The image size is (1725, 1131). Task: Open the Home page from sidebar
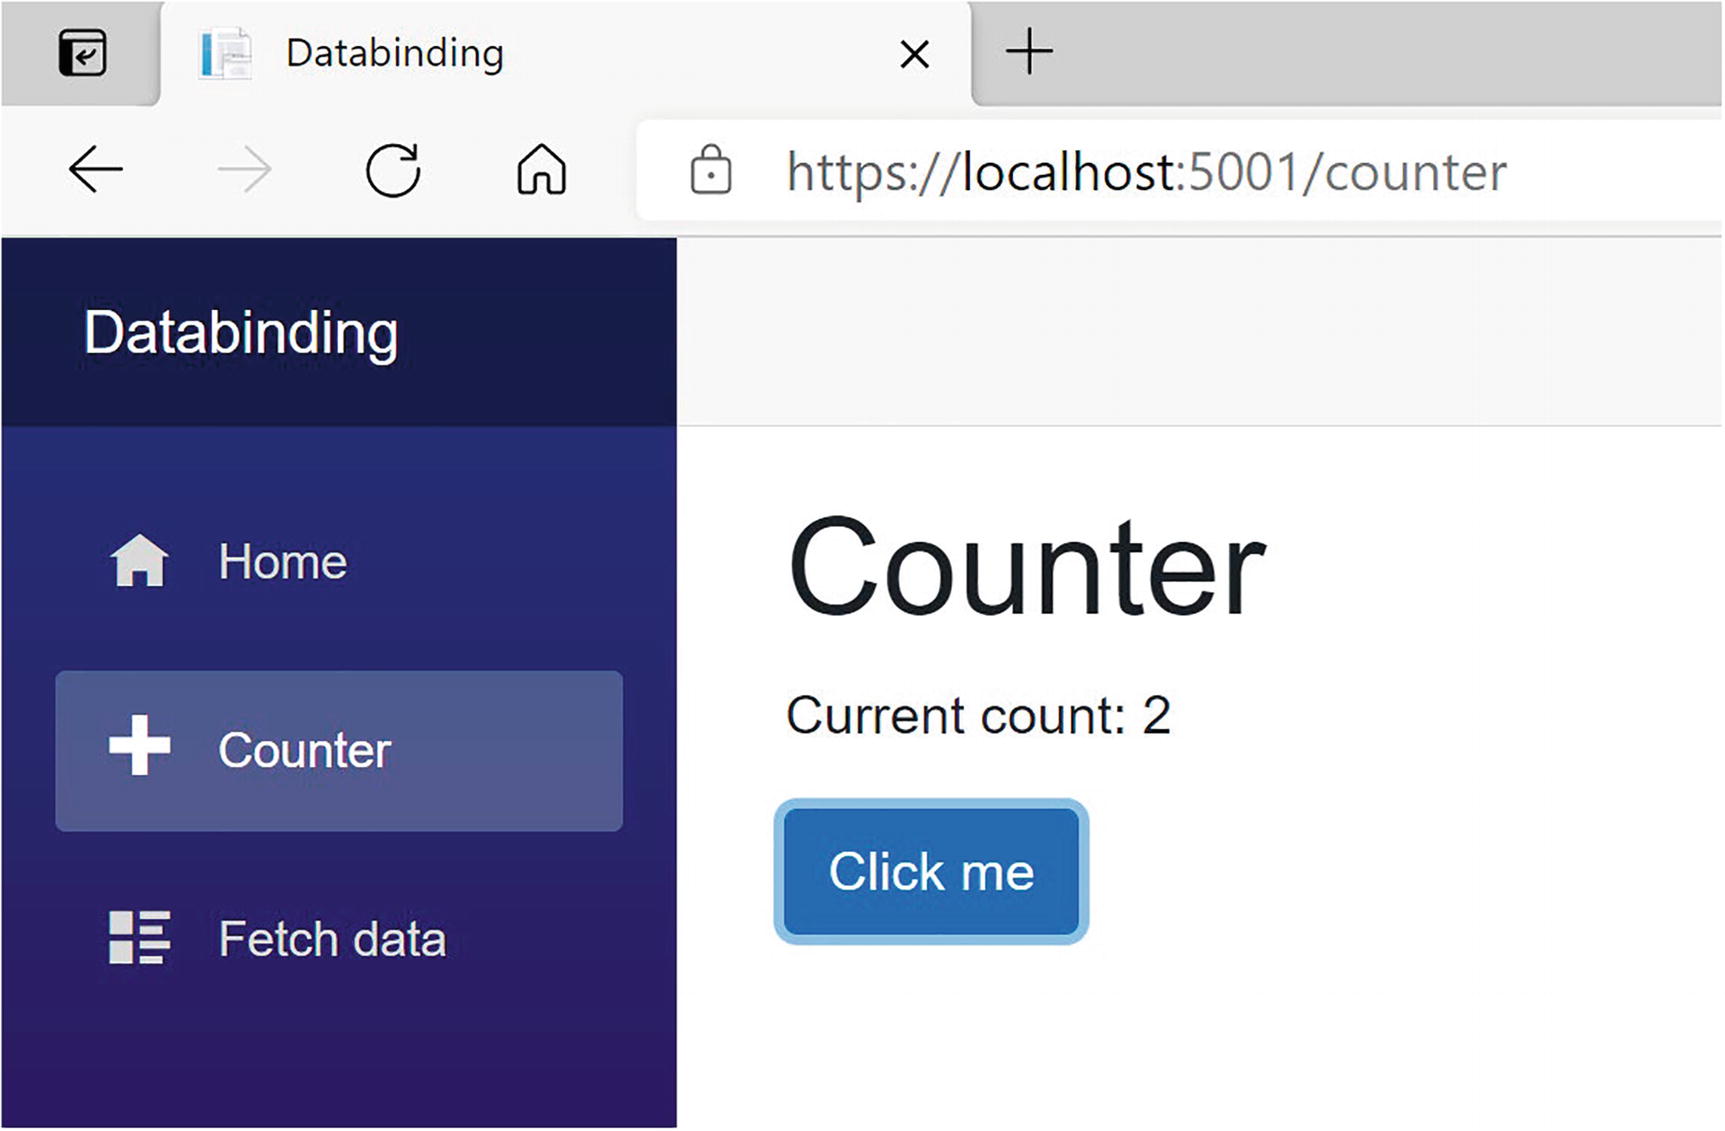click(x=283, y=562)
